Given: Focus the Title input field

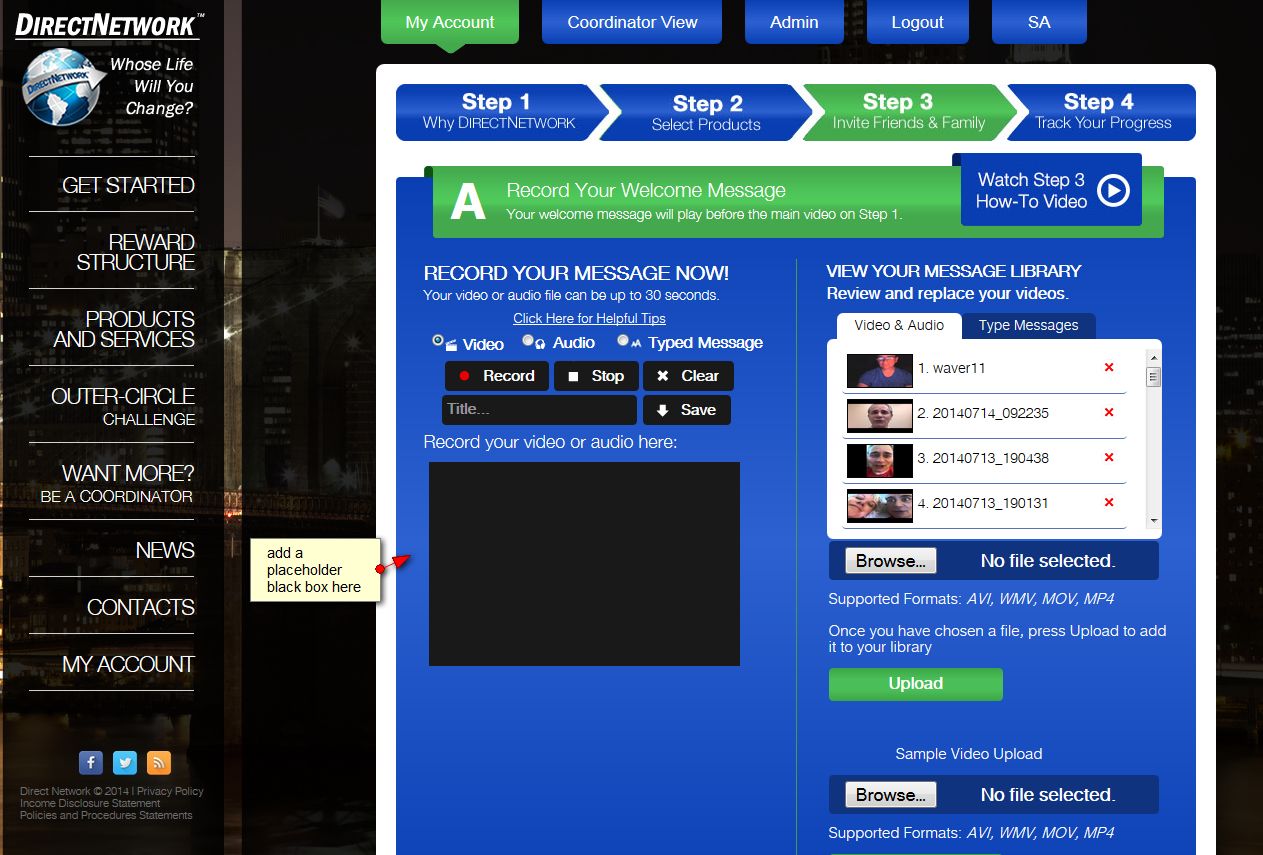Looking at the screenshot, I should pos(539,410).
